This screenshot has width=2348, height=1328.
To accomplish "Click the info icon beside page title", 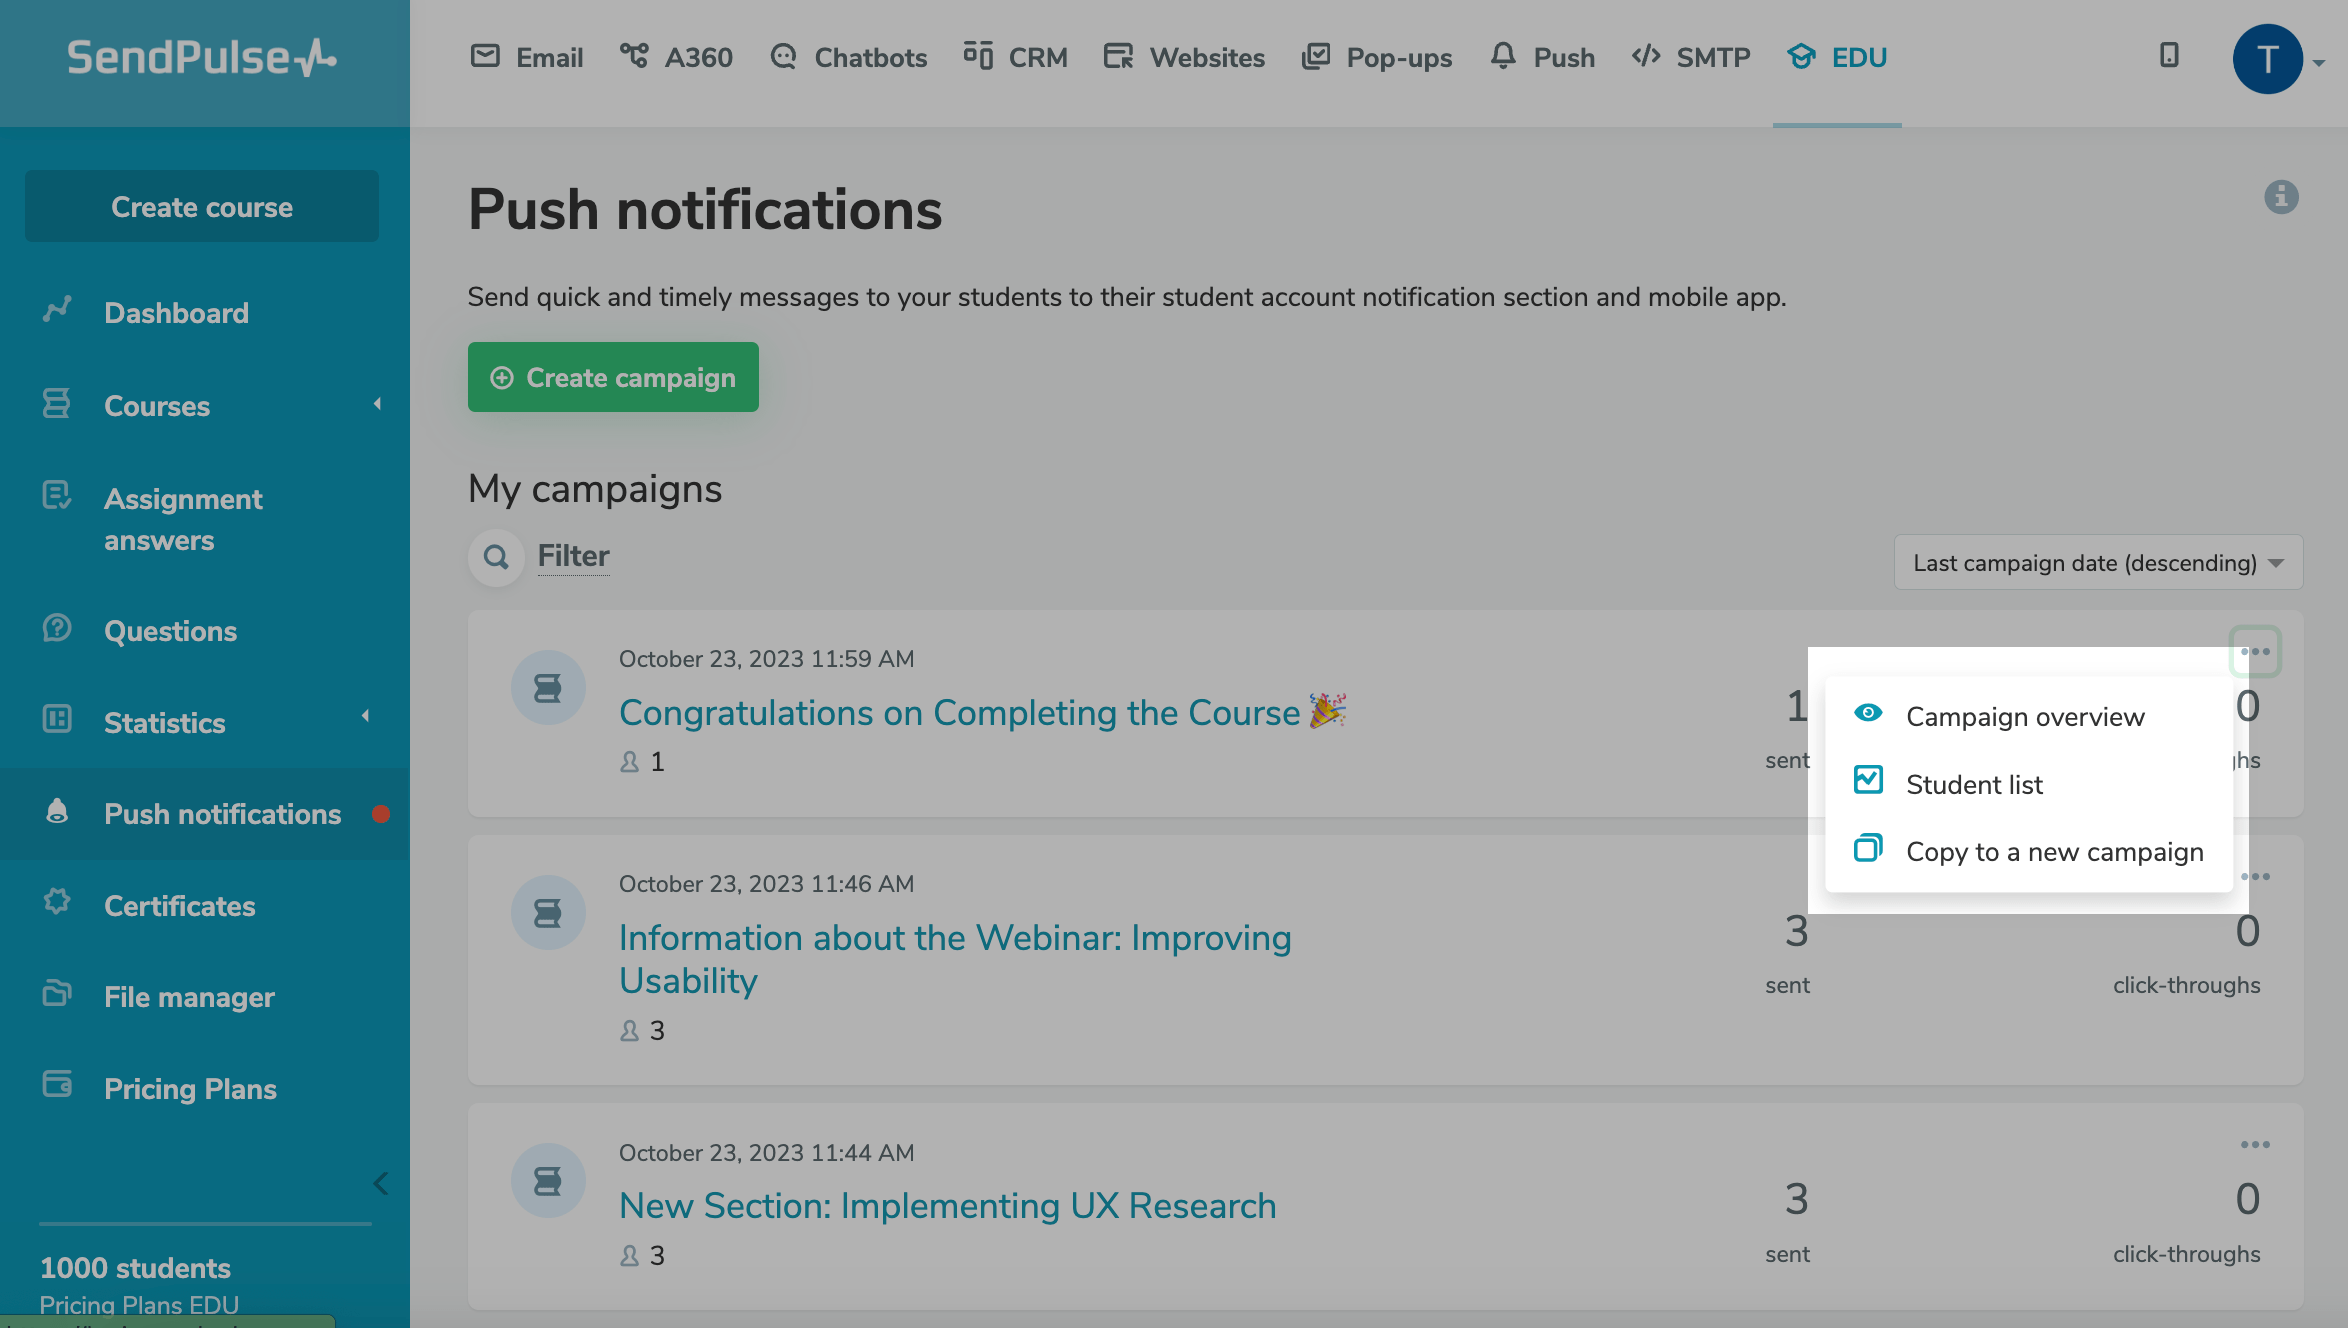I will pyautogui.click(x=2281, y=197).
